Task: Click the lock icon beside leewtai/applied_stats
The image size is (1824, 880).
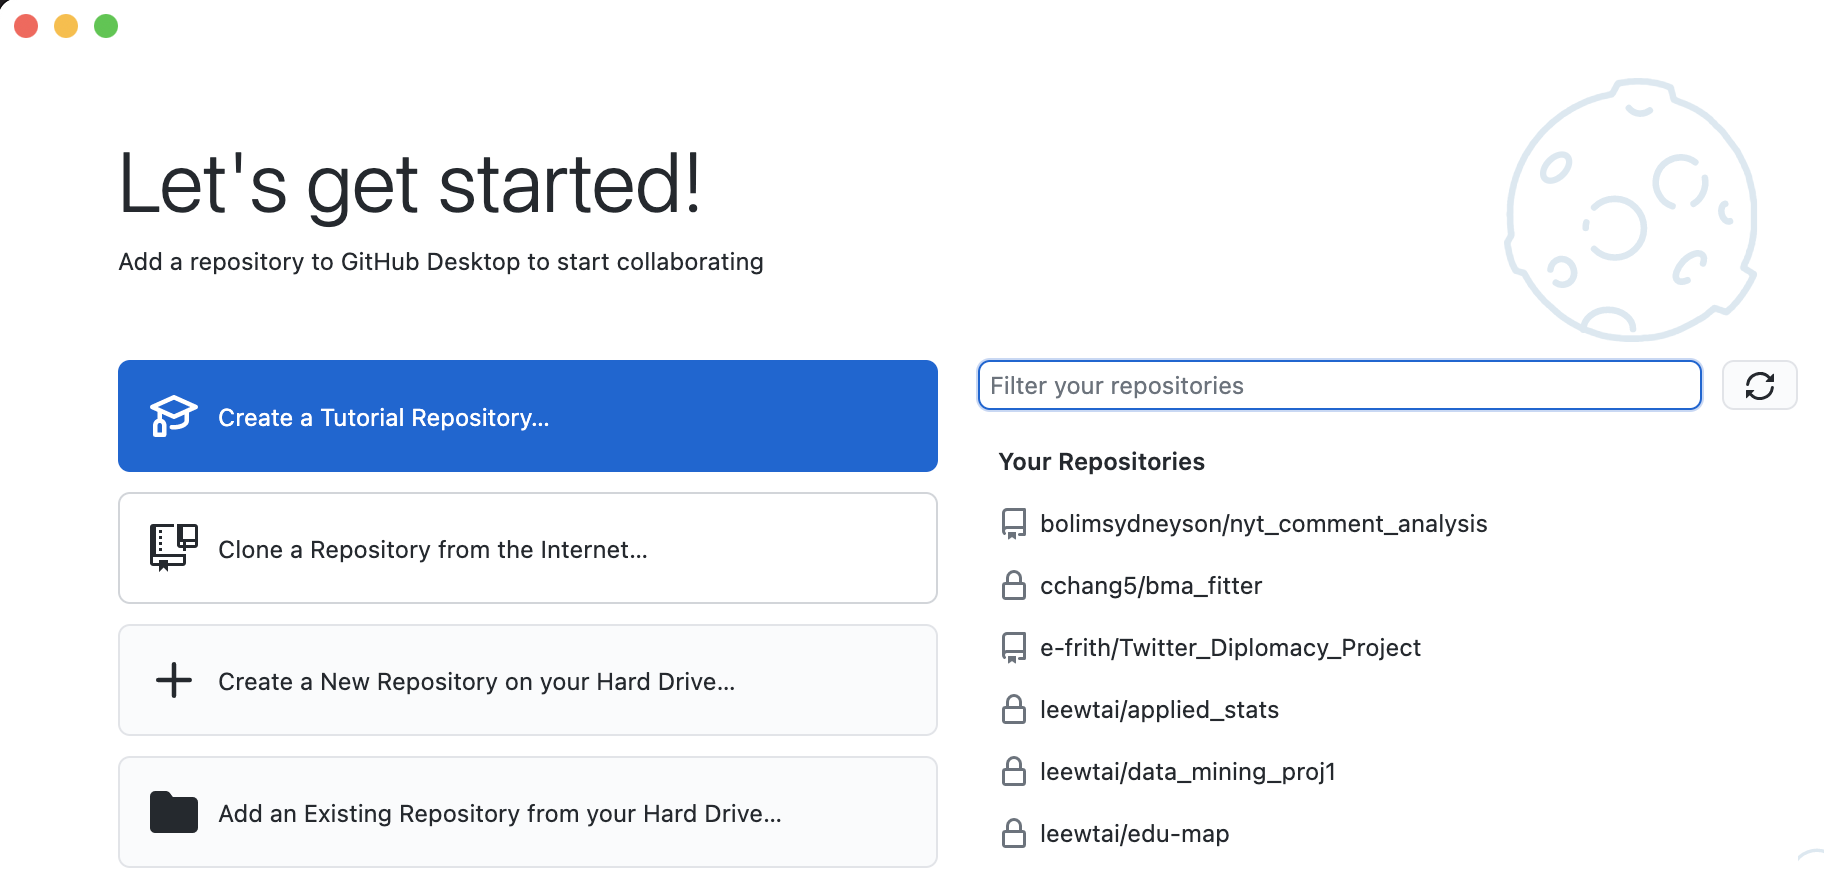Action: point(1014,709)
